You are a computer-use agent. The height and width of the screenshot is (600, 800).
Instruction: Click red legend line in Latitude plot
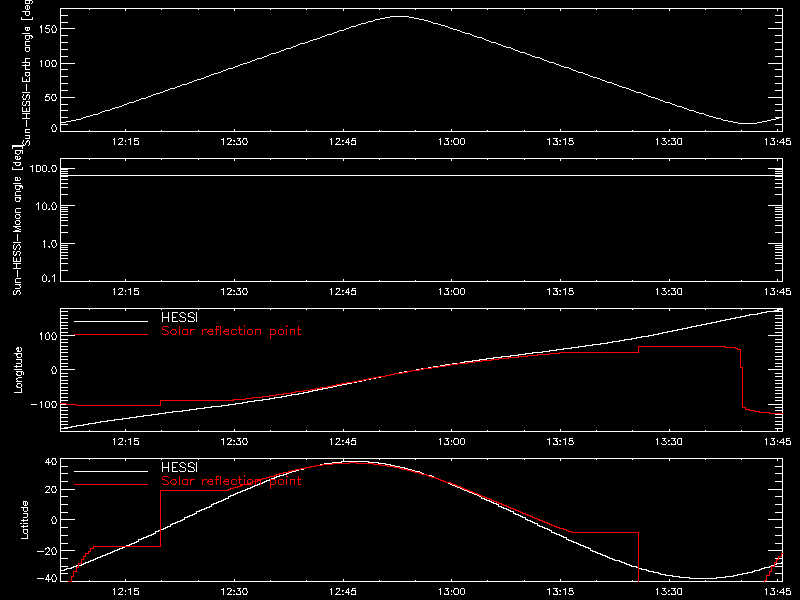tap(111, 484)
